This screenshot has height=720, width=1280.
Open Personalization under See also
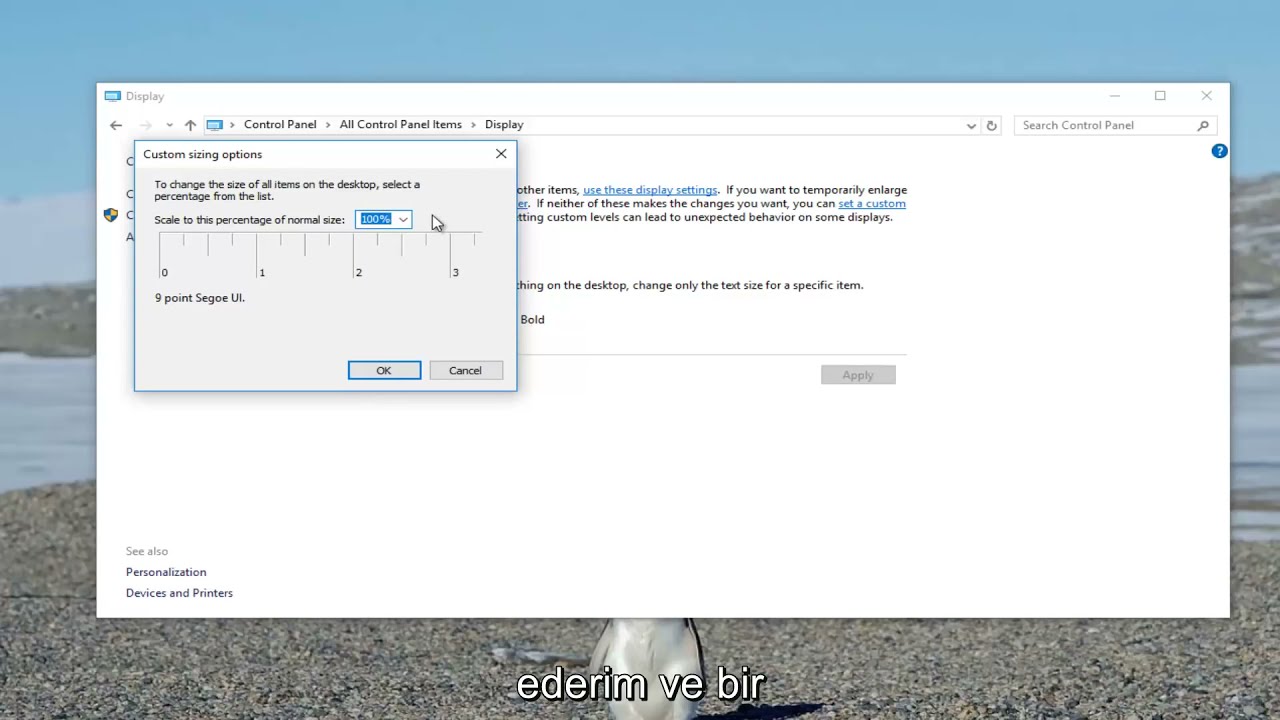pos(166,572)
